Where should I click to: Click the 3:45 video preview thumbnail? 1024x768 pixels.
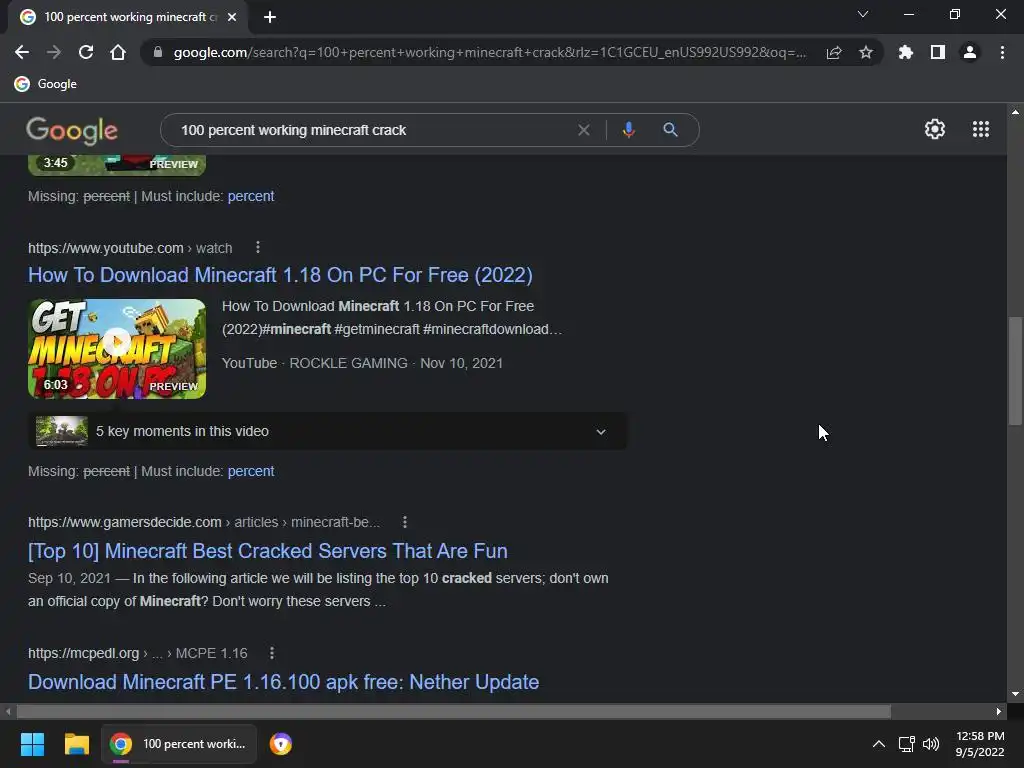point(117,165)
